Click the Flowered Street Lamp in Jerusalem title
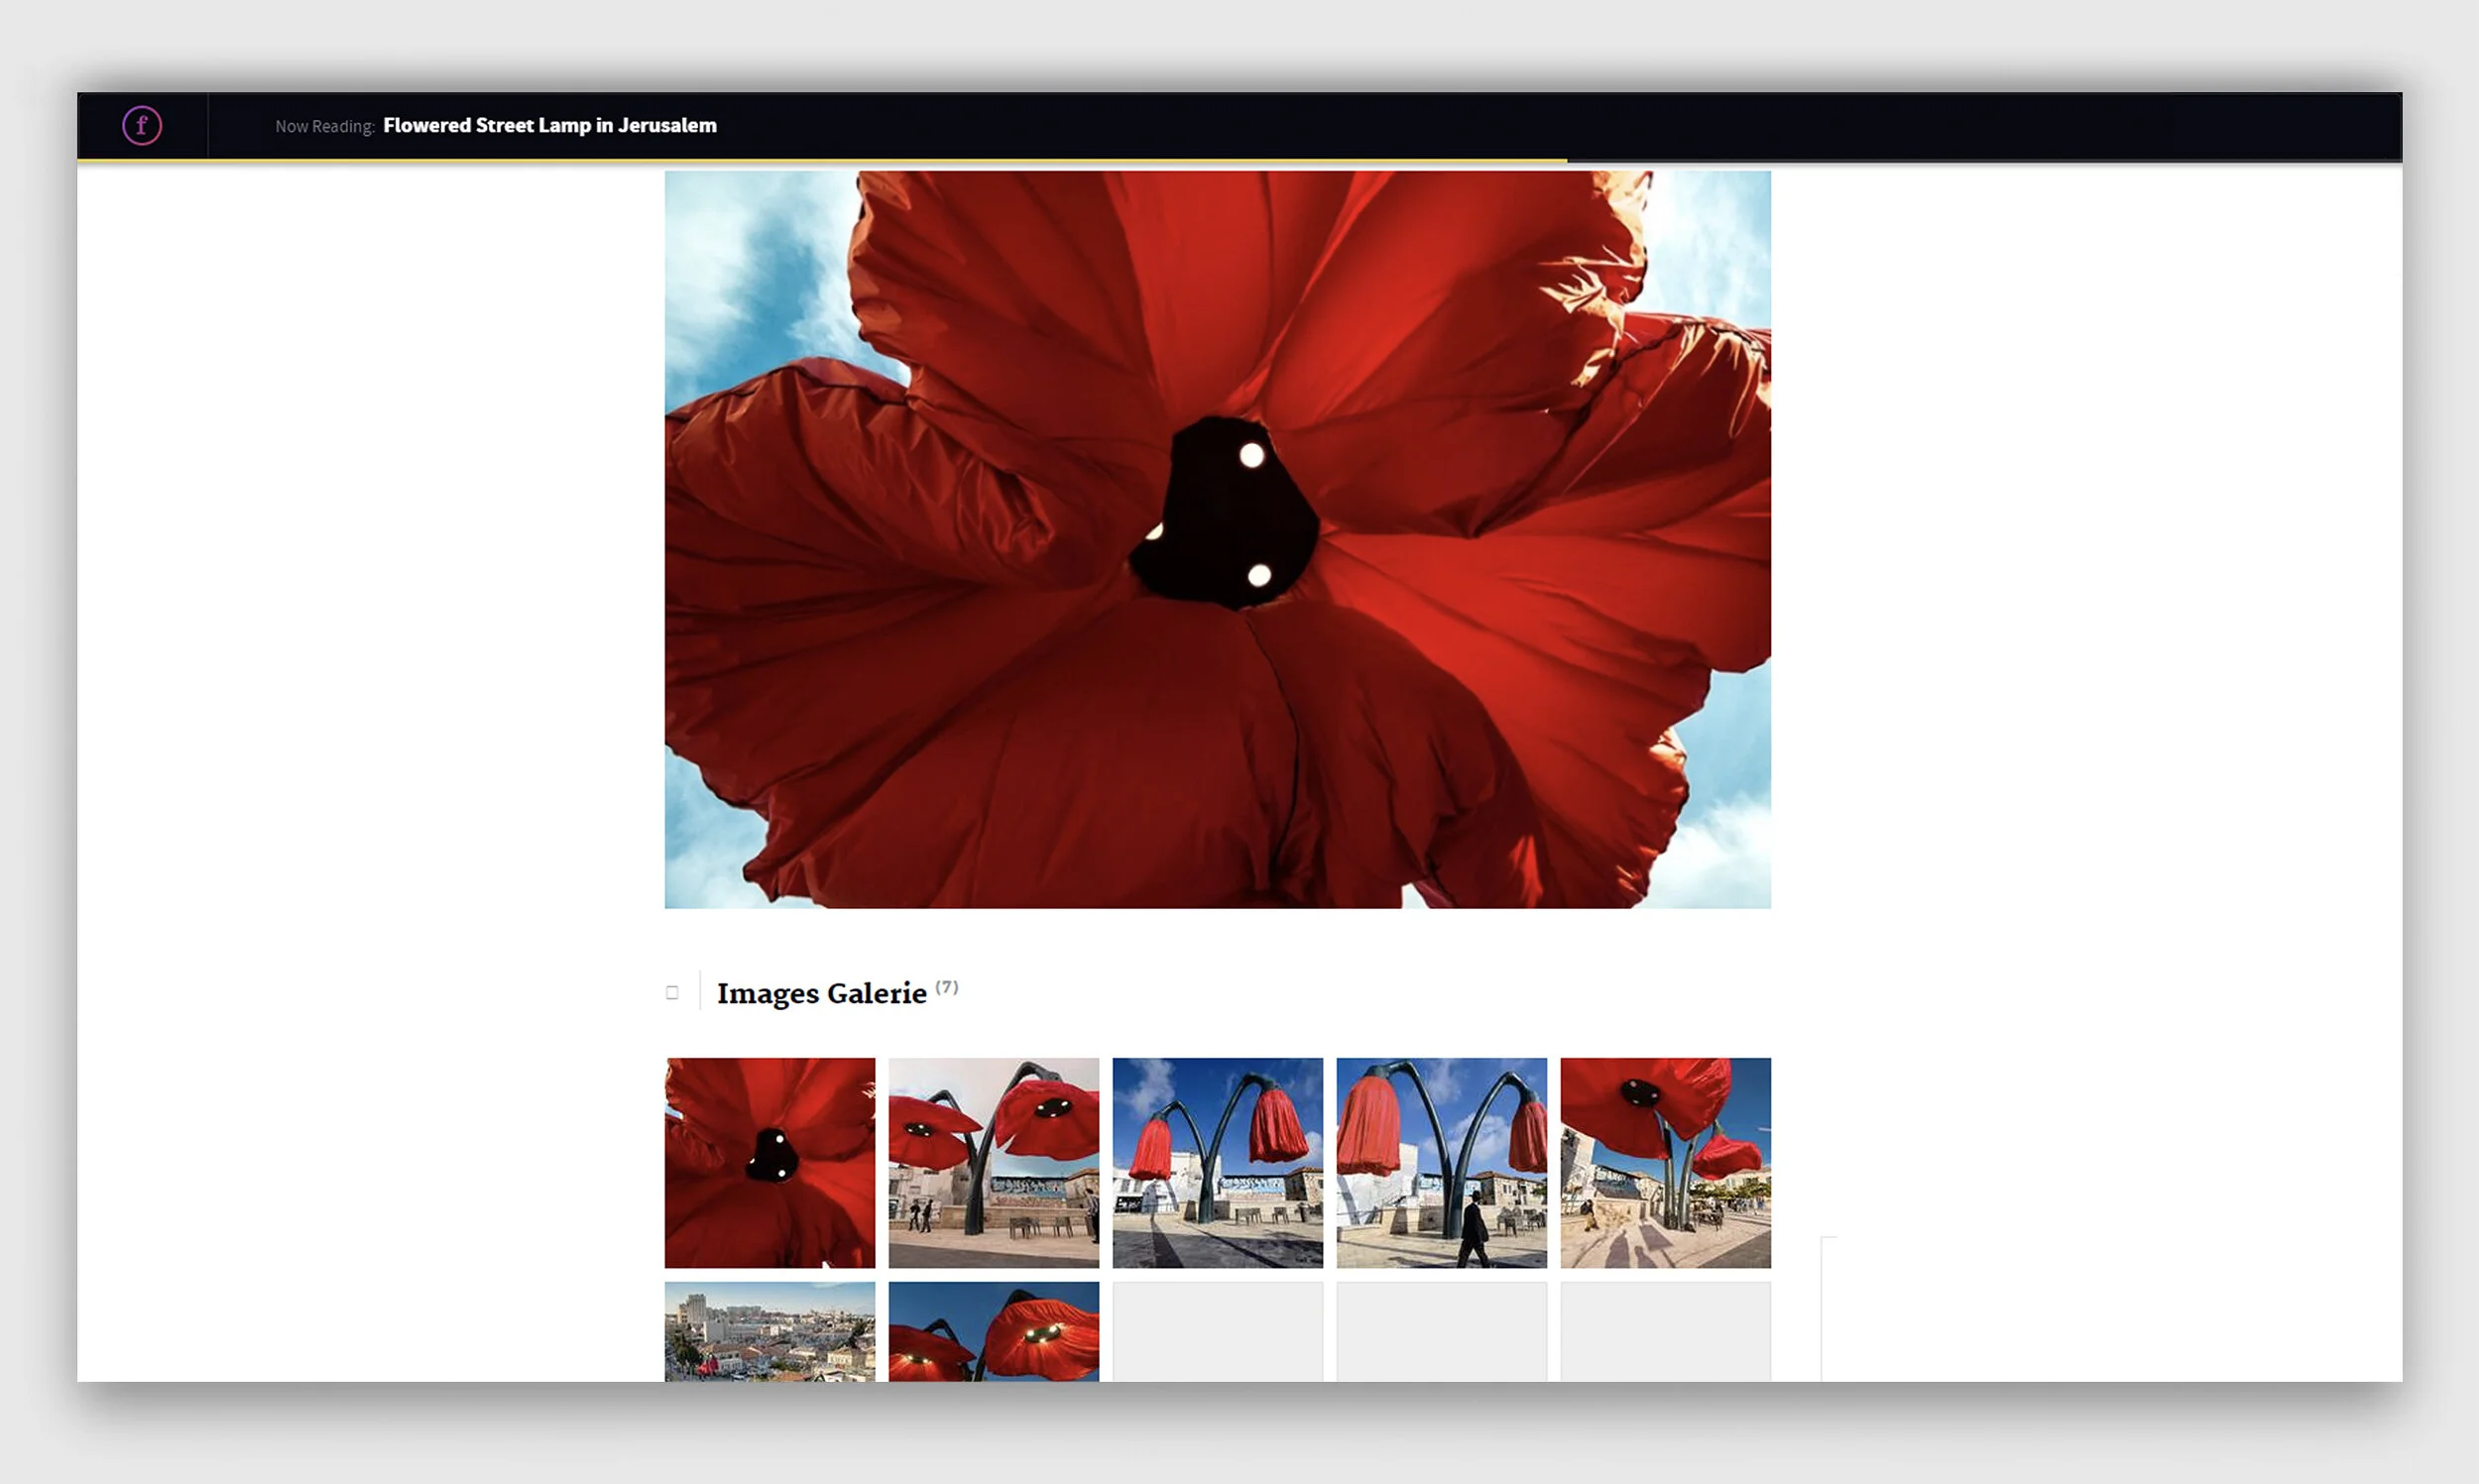2479x1484 pixels. click(549, 125)
